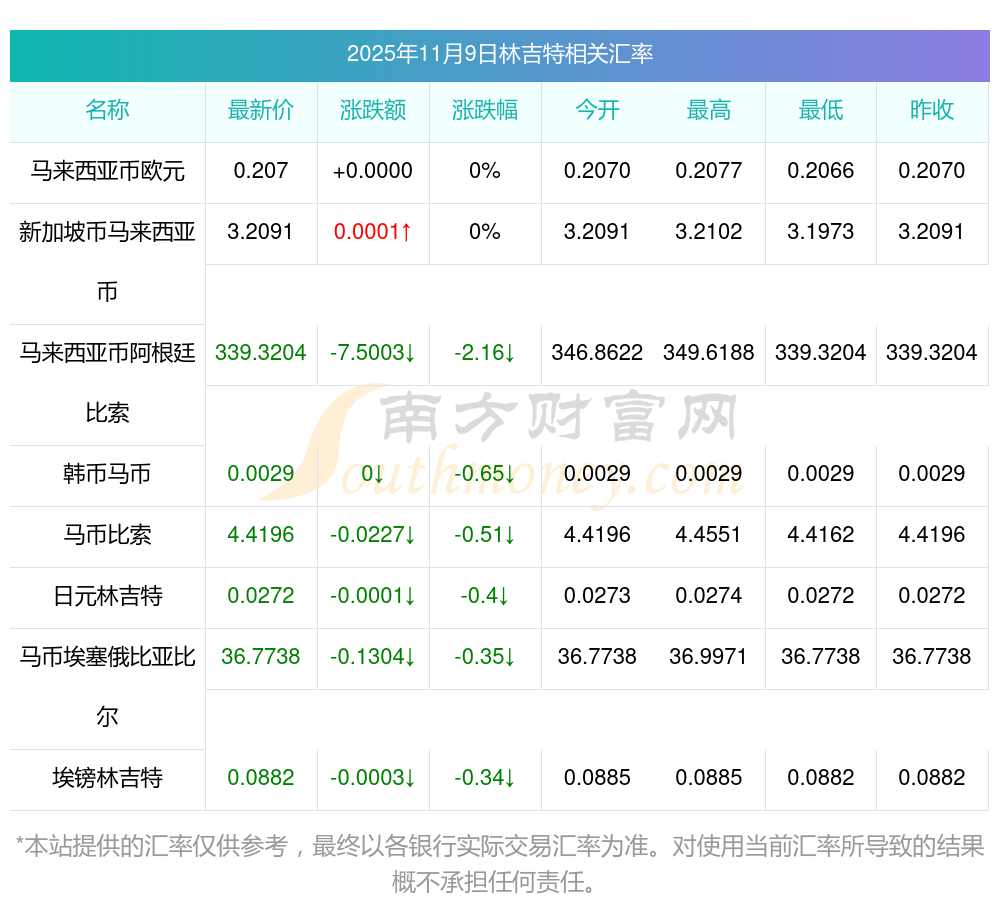Viewport: 1000px width, 913px height.
Task: Click the high value 0.2077
Action: pos(709,171)
